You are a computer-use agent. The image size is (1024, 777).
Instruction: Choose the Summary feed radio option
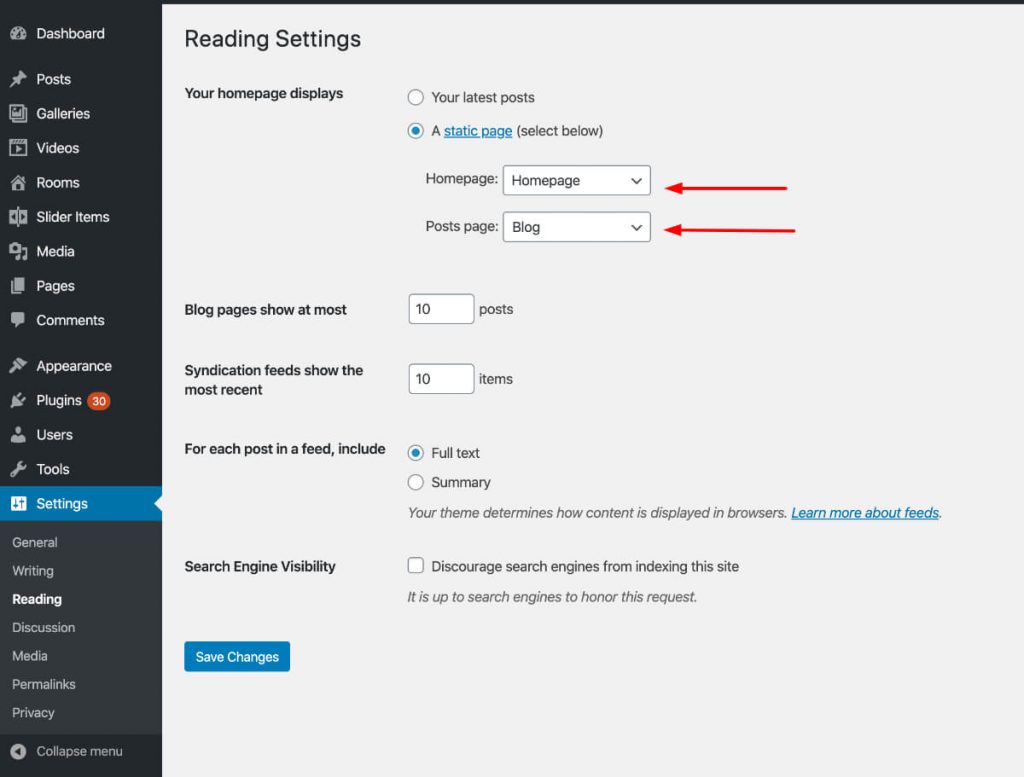click(416, 482)
